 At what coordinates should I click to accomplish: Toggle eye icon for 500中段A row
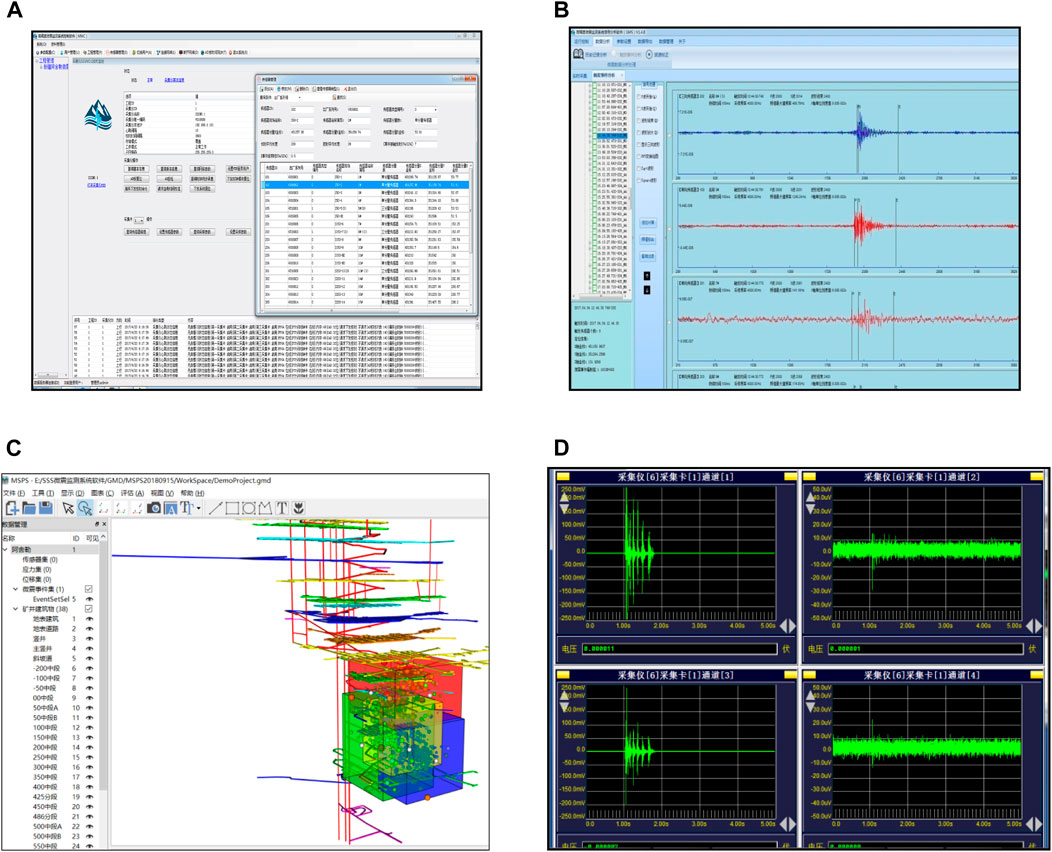89,827
